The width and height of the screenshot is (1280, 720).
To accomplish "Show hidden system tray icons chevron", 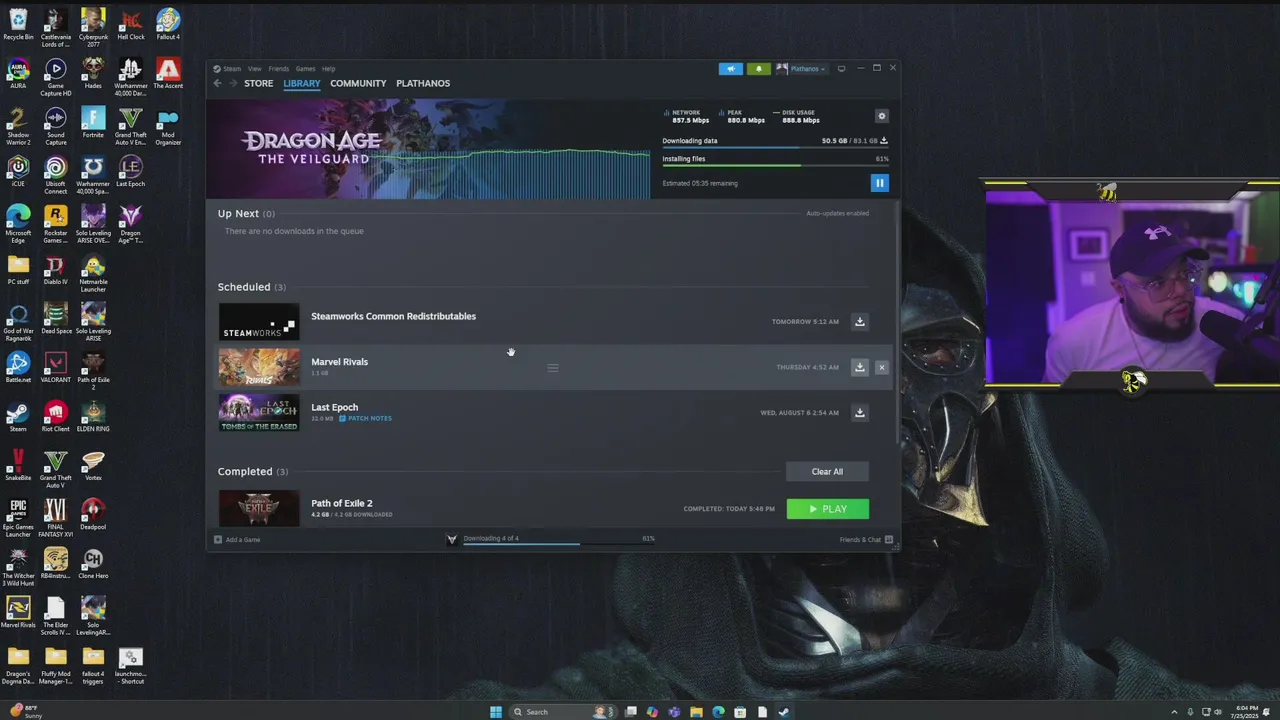I will [1174, 712].
